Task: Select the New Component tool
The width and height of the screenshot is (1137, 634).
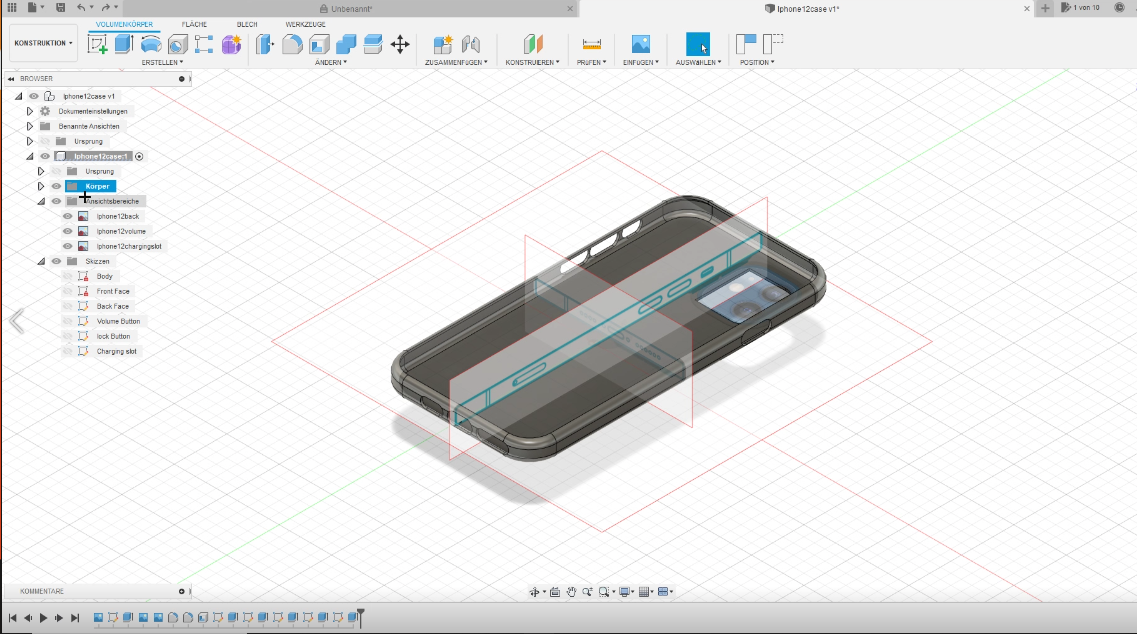Action: [443, 44]
